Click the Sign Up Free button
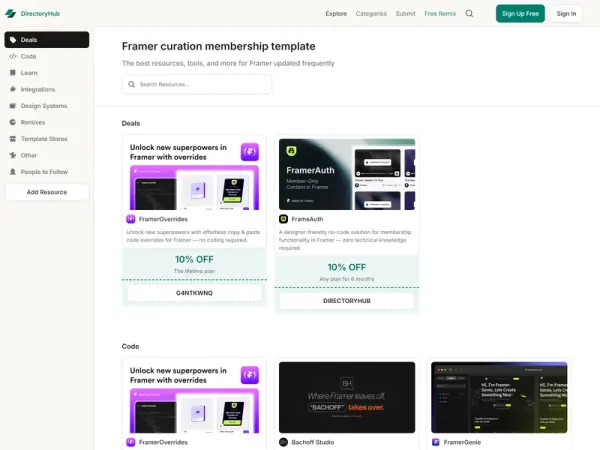This screenshot has width=600, height=450. [520, 14]
